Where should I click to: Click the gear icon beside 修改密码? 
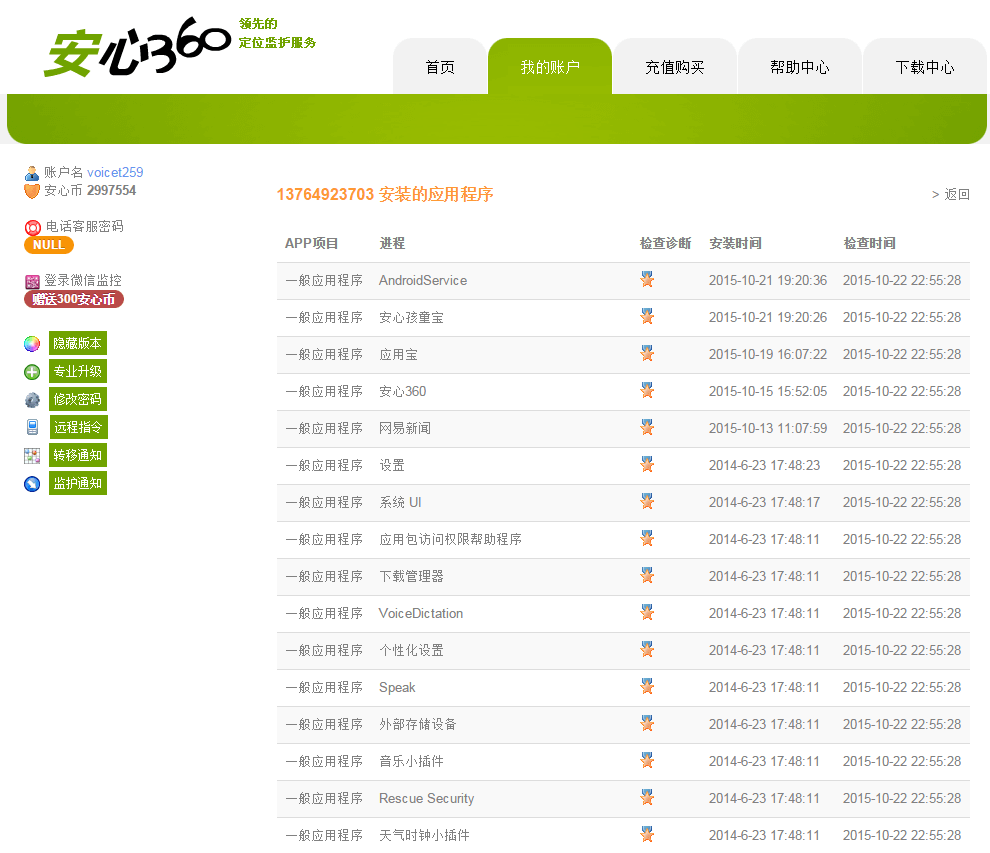[32, 400]
